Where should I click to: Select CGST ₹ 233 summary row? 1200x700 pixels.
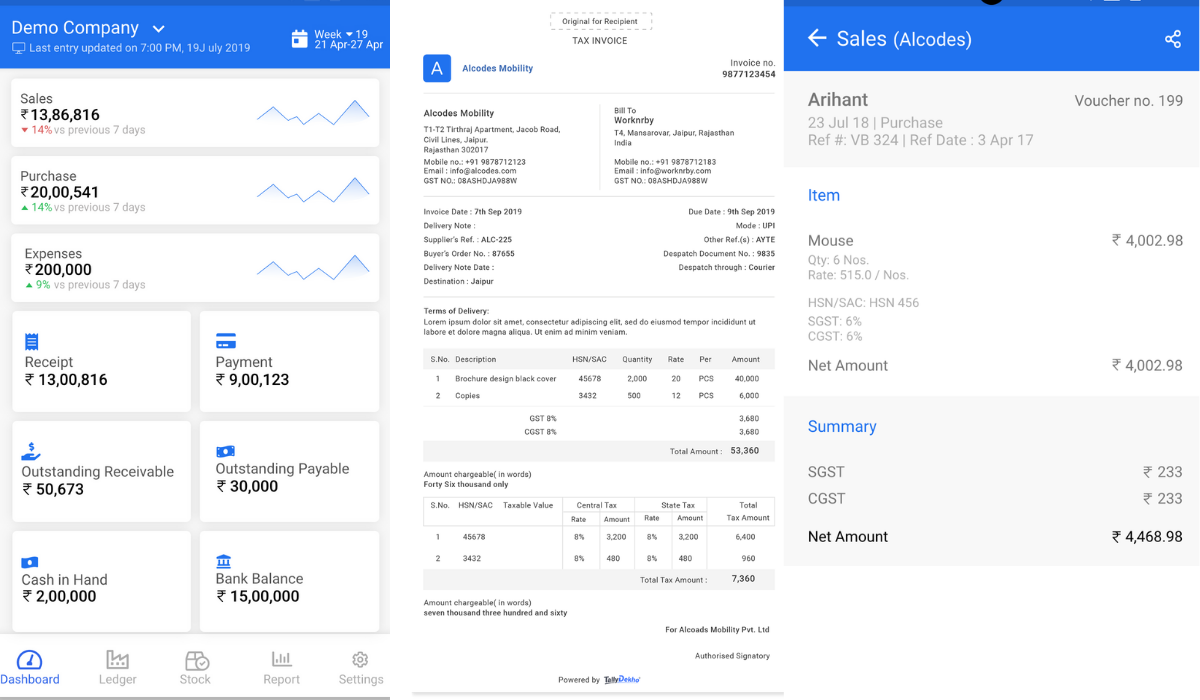995,499
